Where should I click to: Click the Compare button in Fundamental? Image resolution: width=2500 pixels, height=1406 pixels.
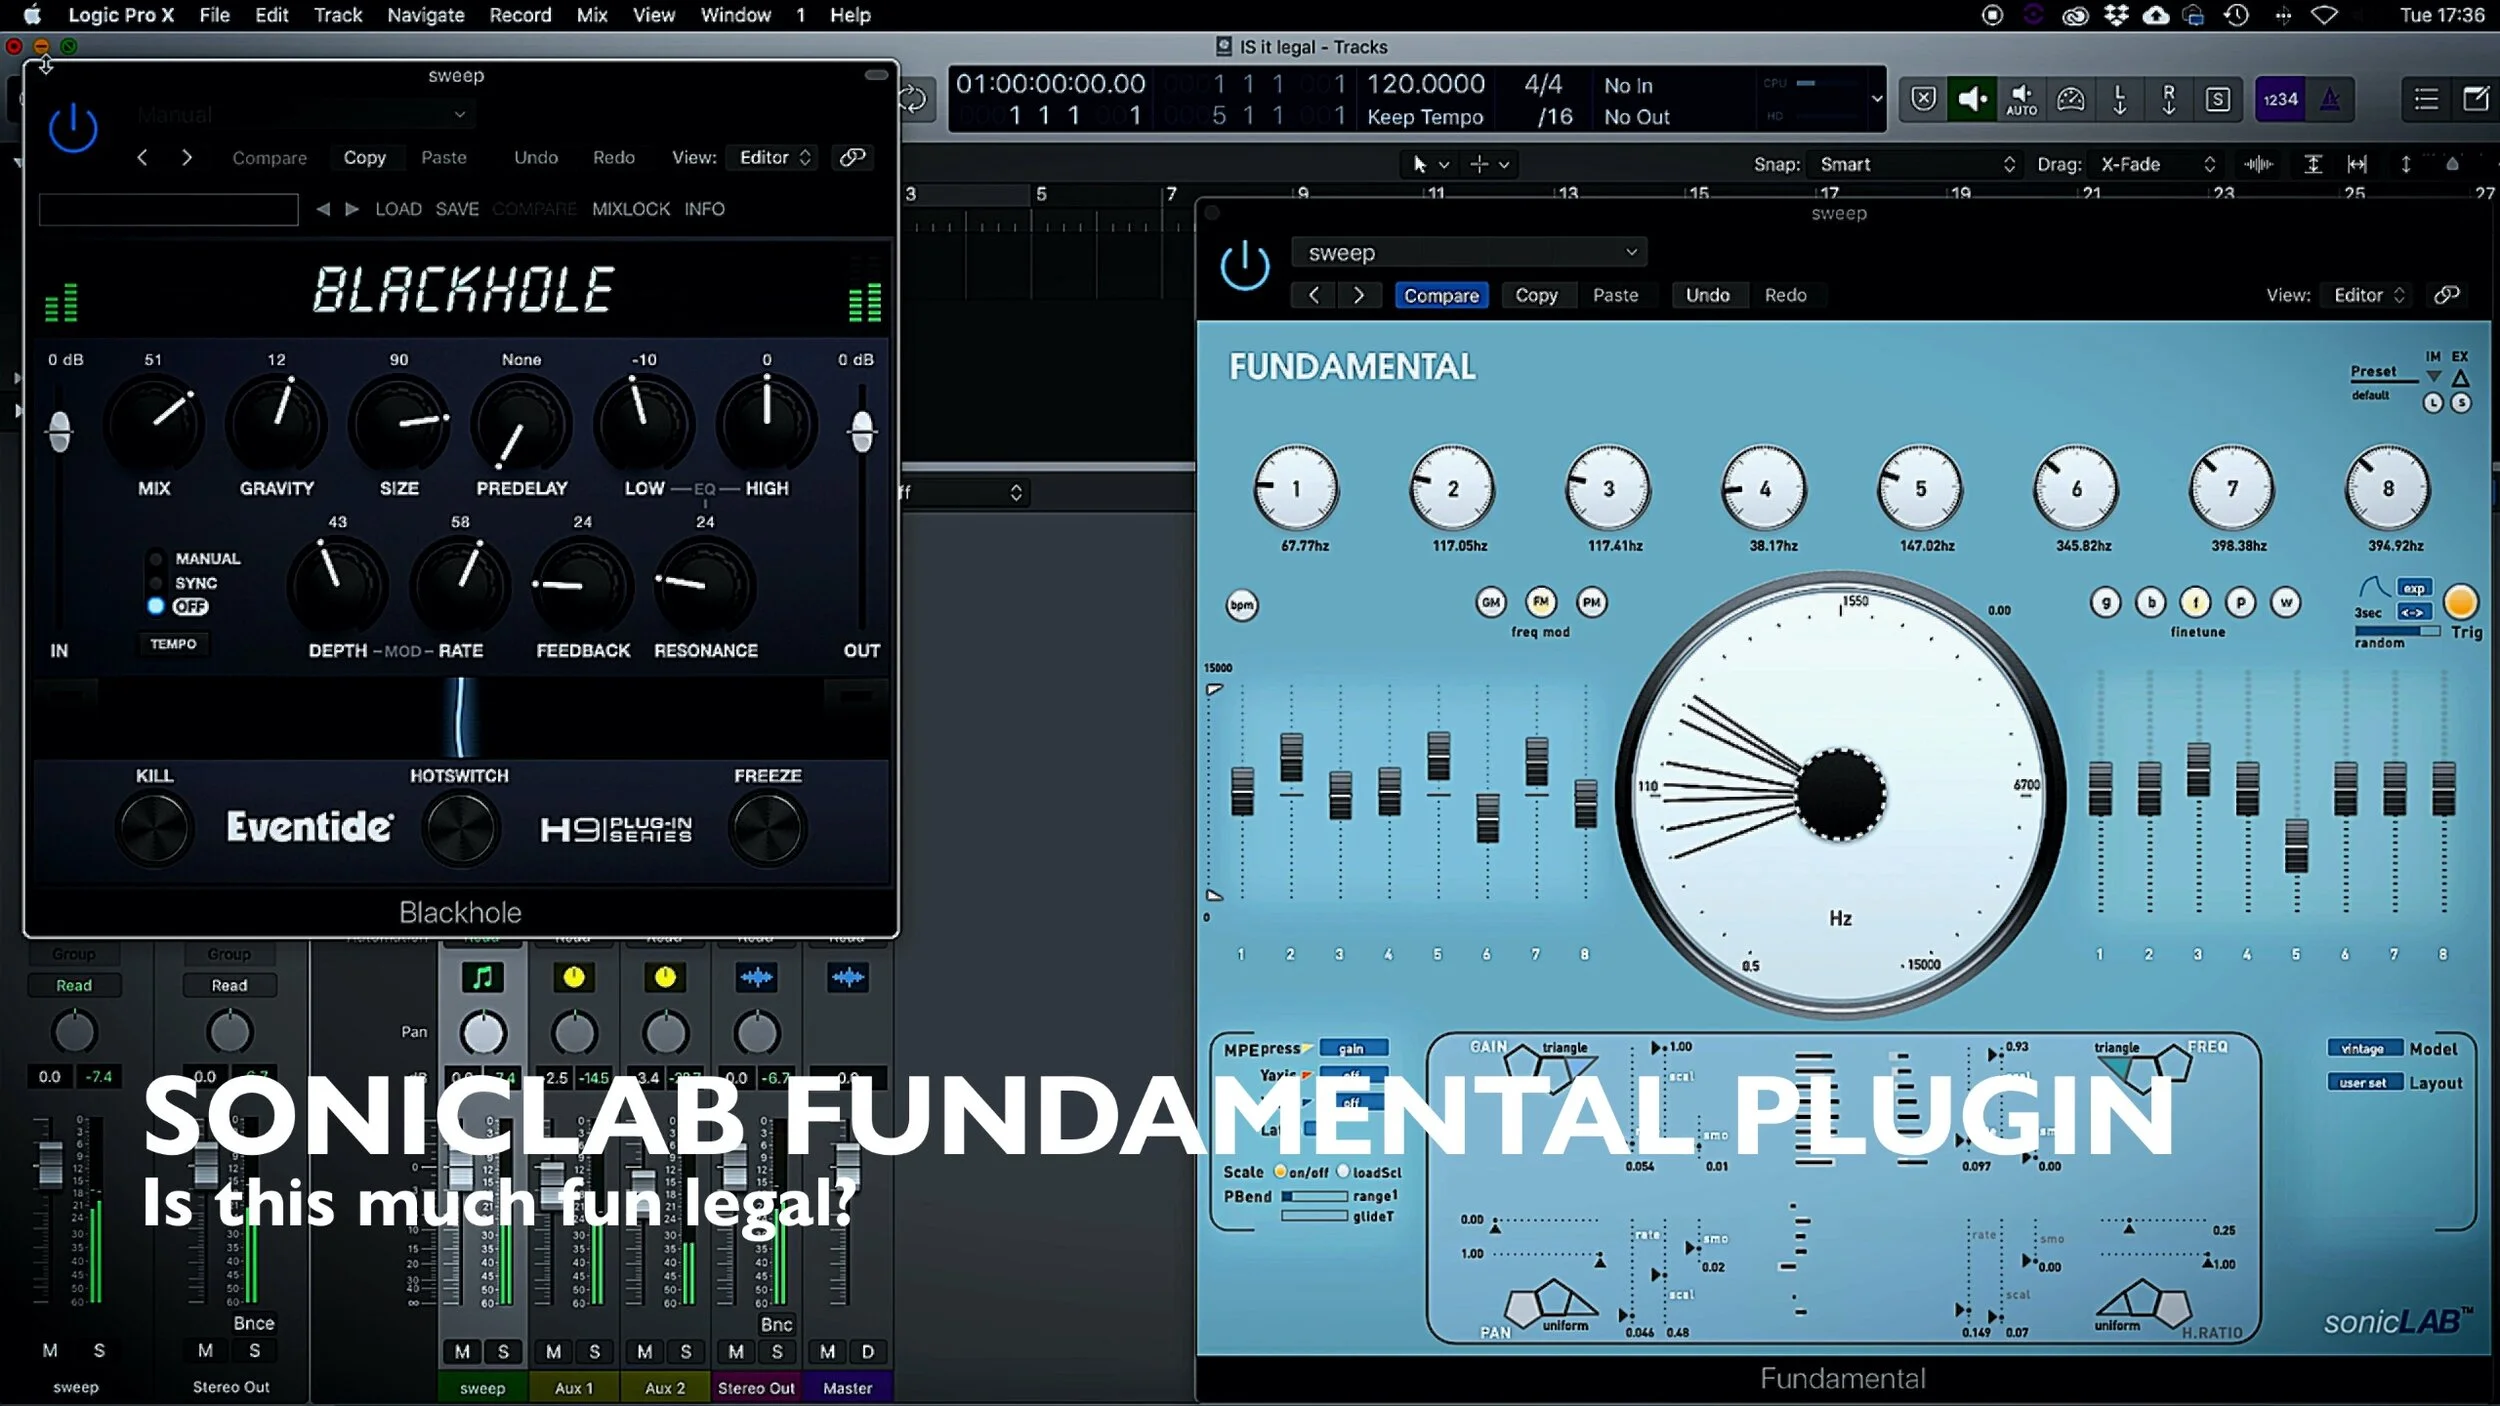coord(1440,295)
